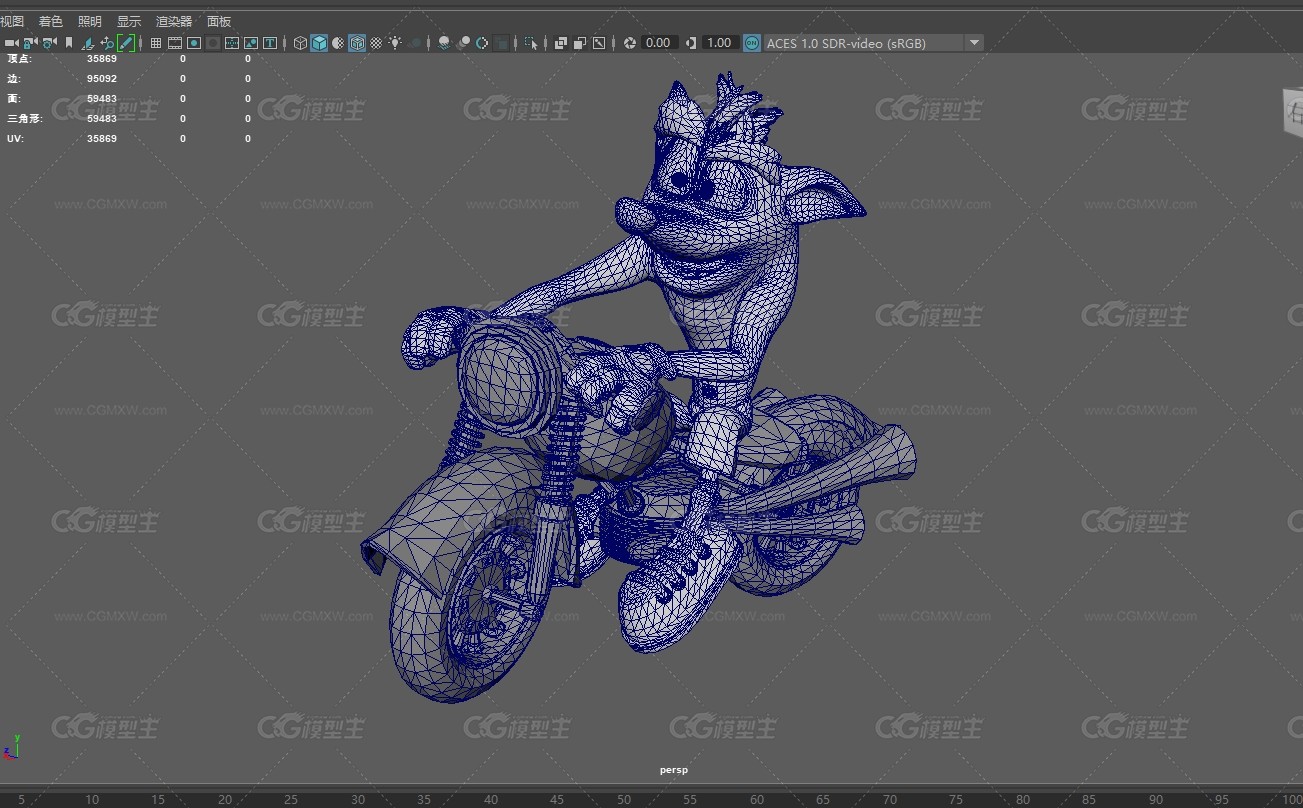Click frame 65 on time slider
The width and height of the screenshot is (1303, 808).
tap(823, 800)
